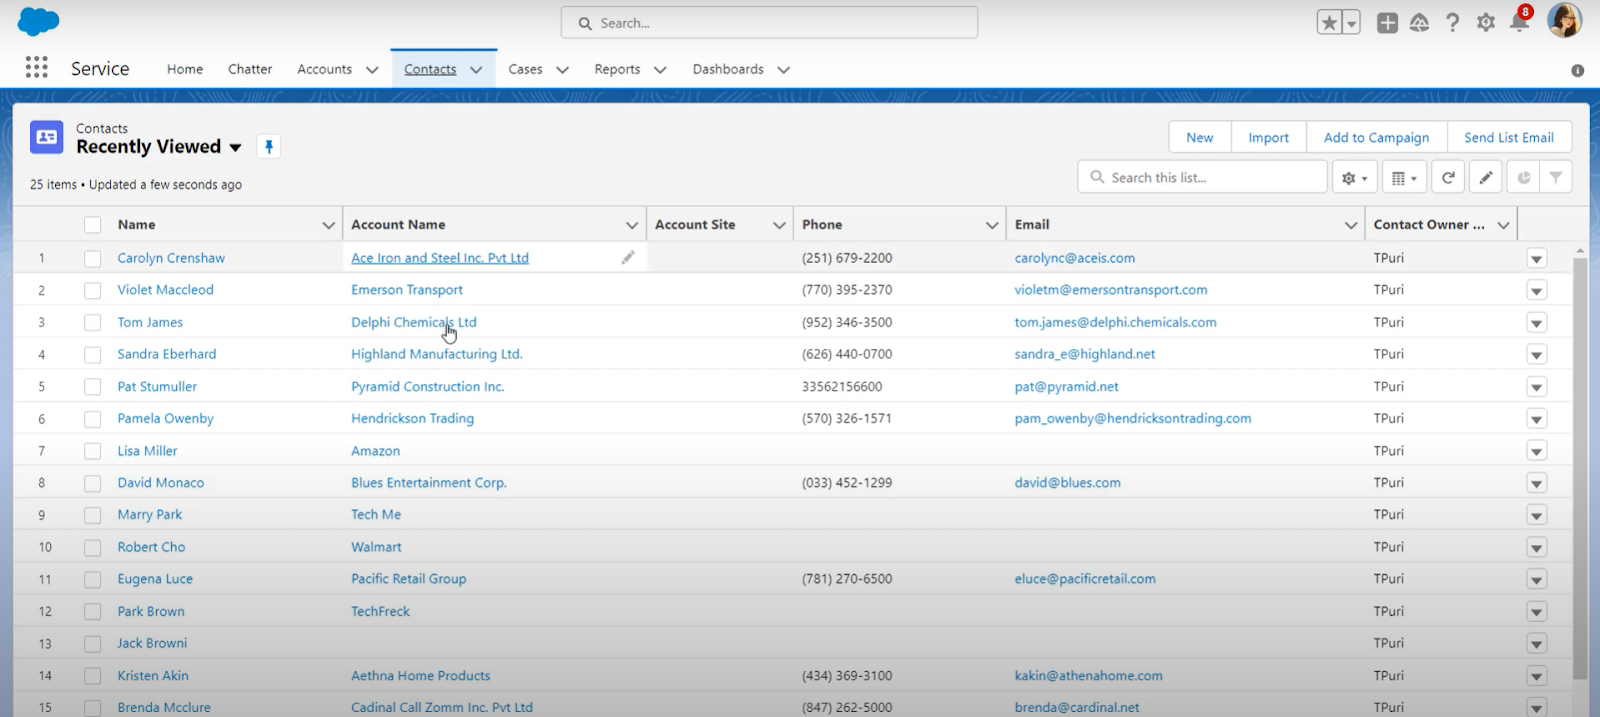Open row actions for Robert Cho

1537,548
